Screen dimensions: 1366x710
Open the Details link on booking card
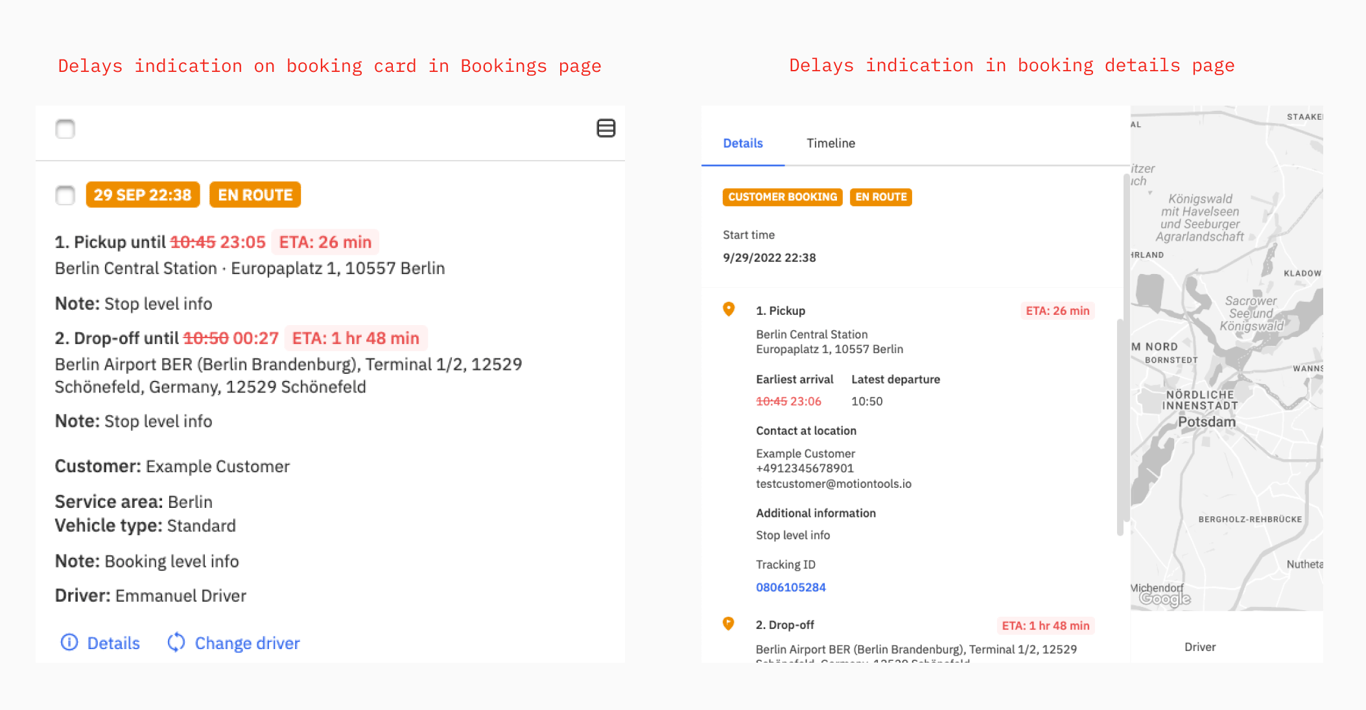[x=113, y=643]
